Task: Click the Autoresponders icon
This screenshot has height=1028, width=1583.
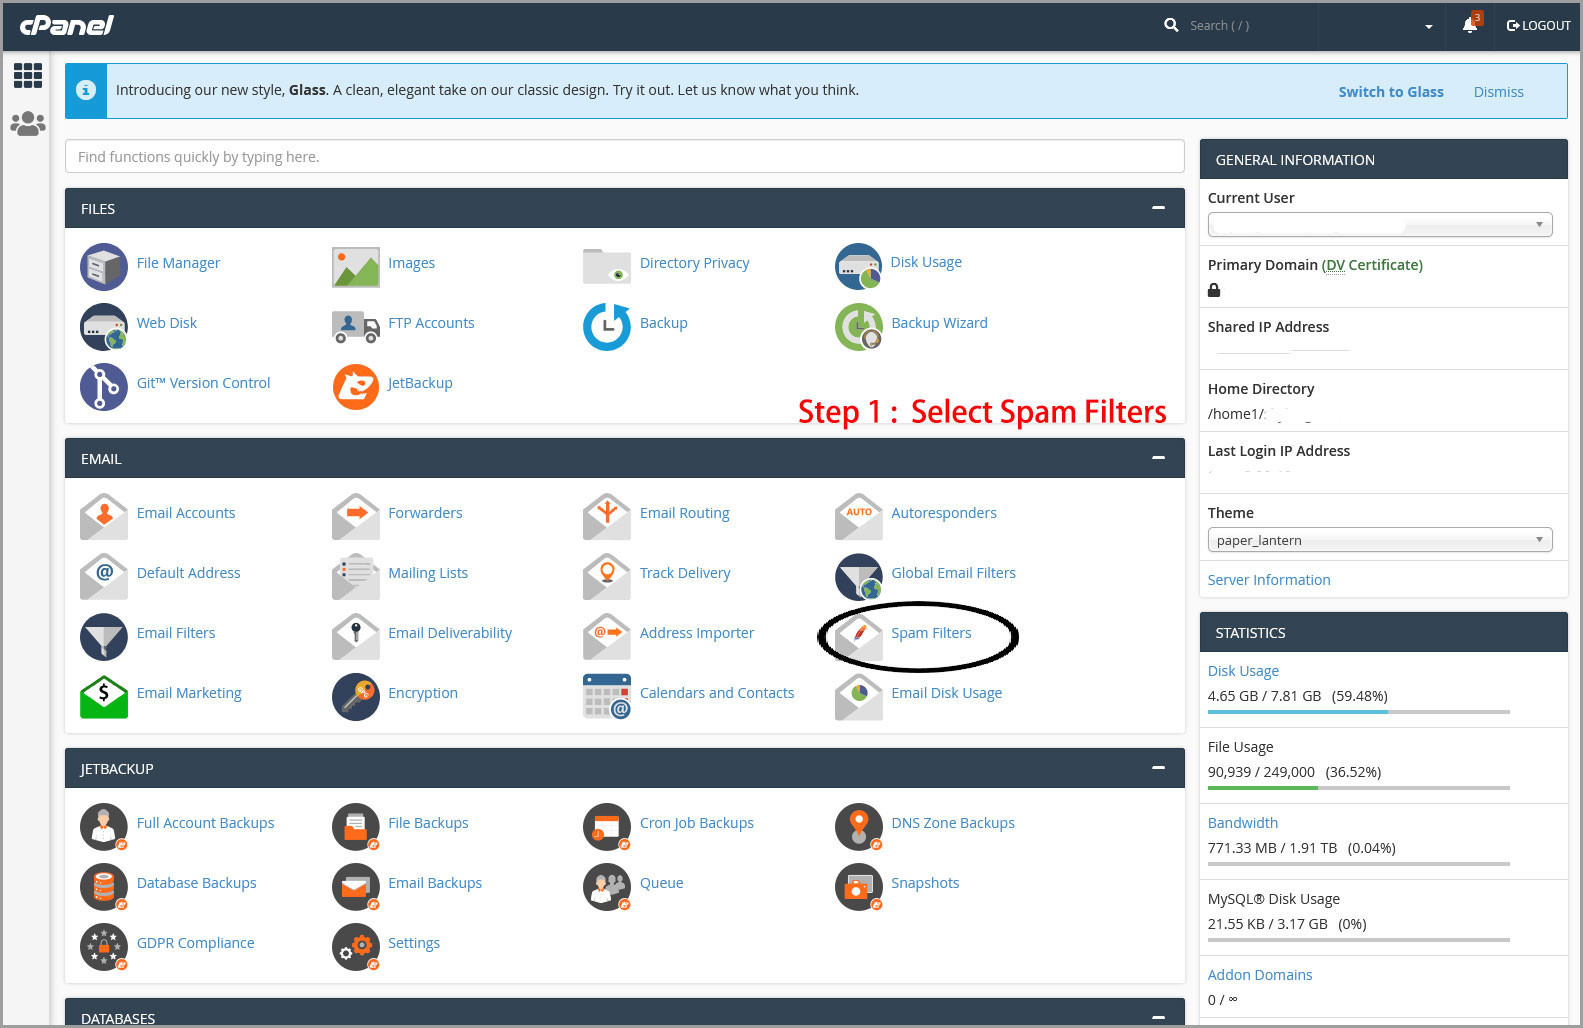Action: (859, 517)
